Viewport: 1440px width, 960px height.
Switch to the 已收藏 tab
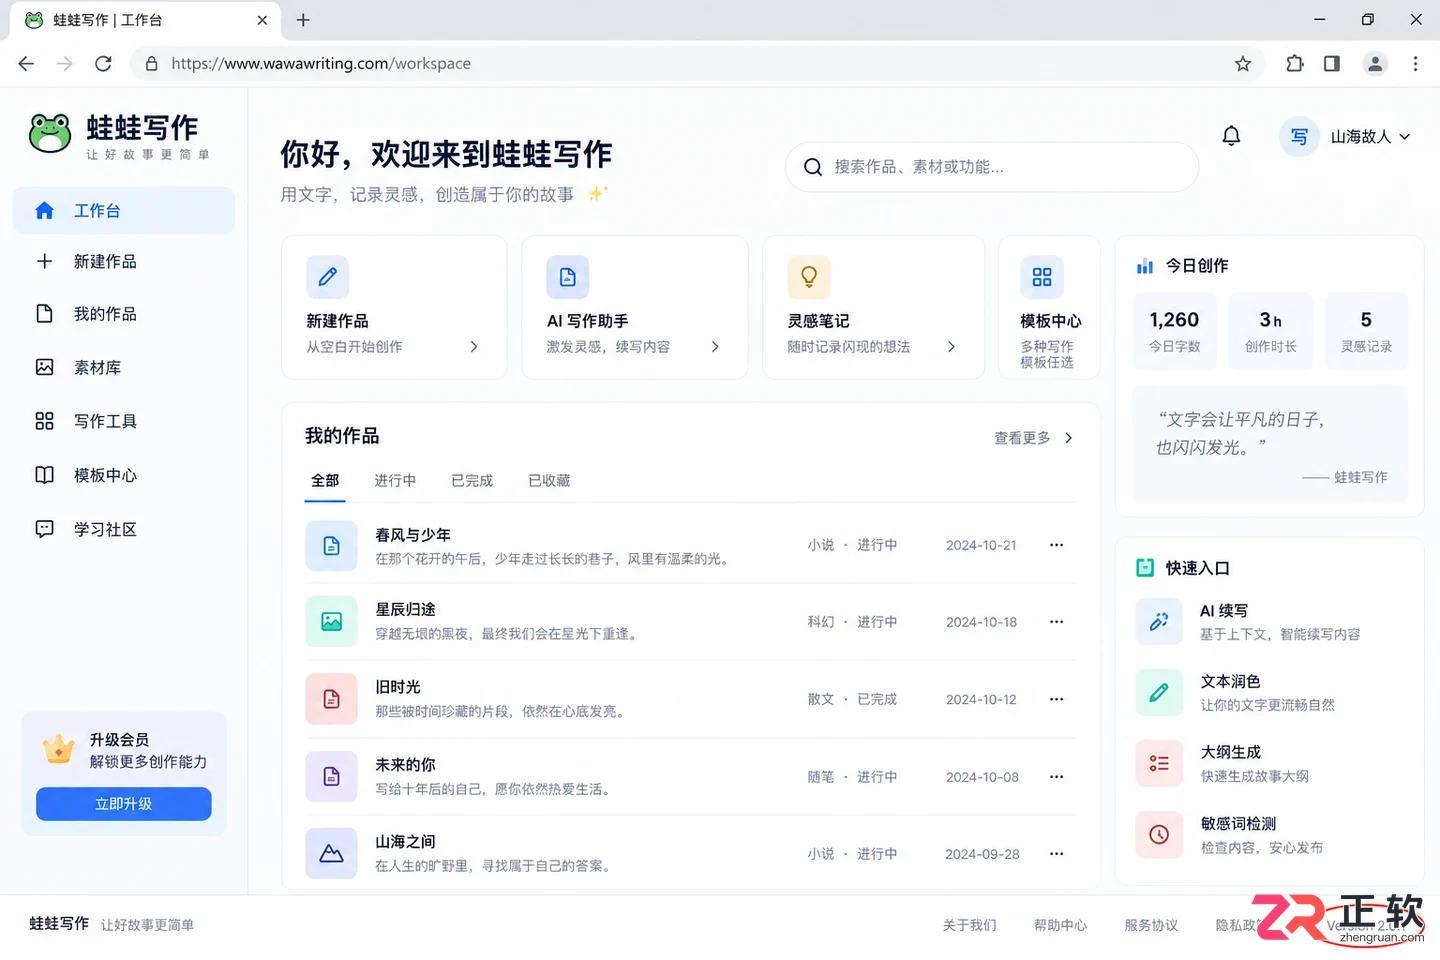click(549, 481)
